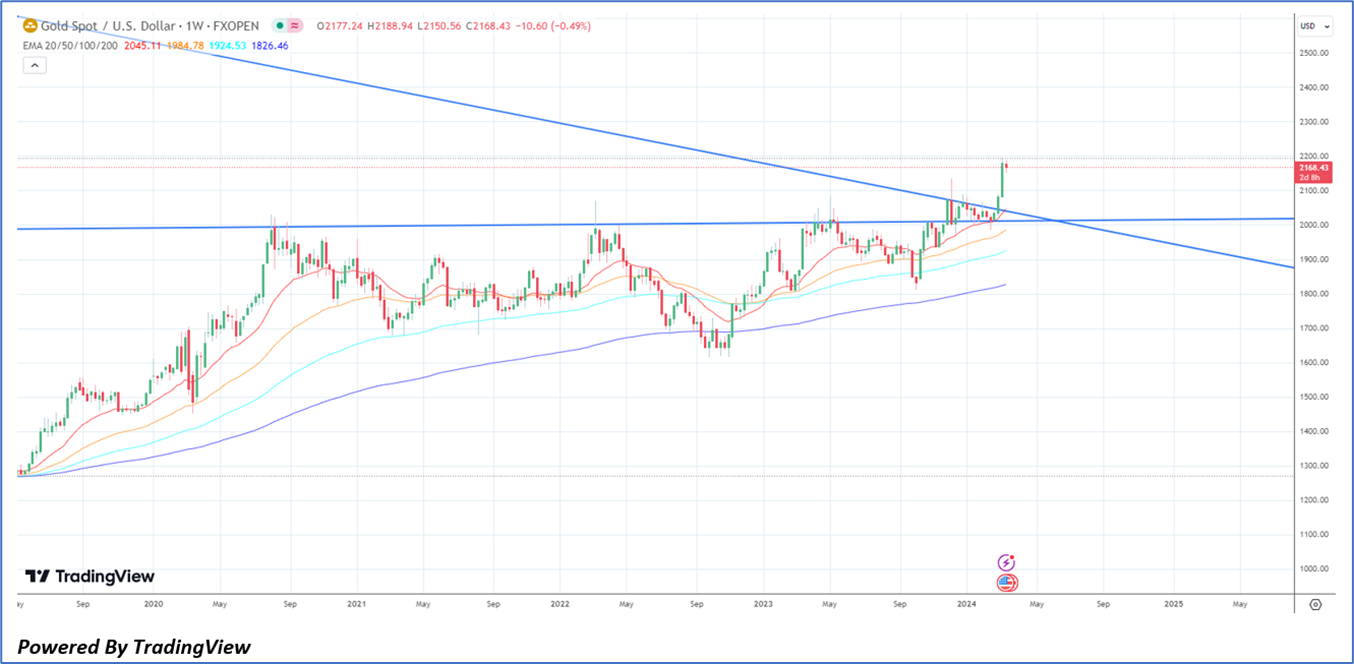This screenshot has width=1354, height=664.
Task: Click the 1000.00 price axis label
Action: pos(1314,568)
